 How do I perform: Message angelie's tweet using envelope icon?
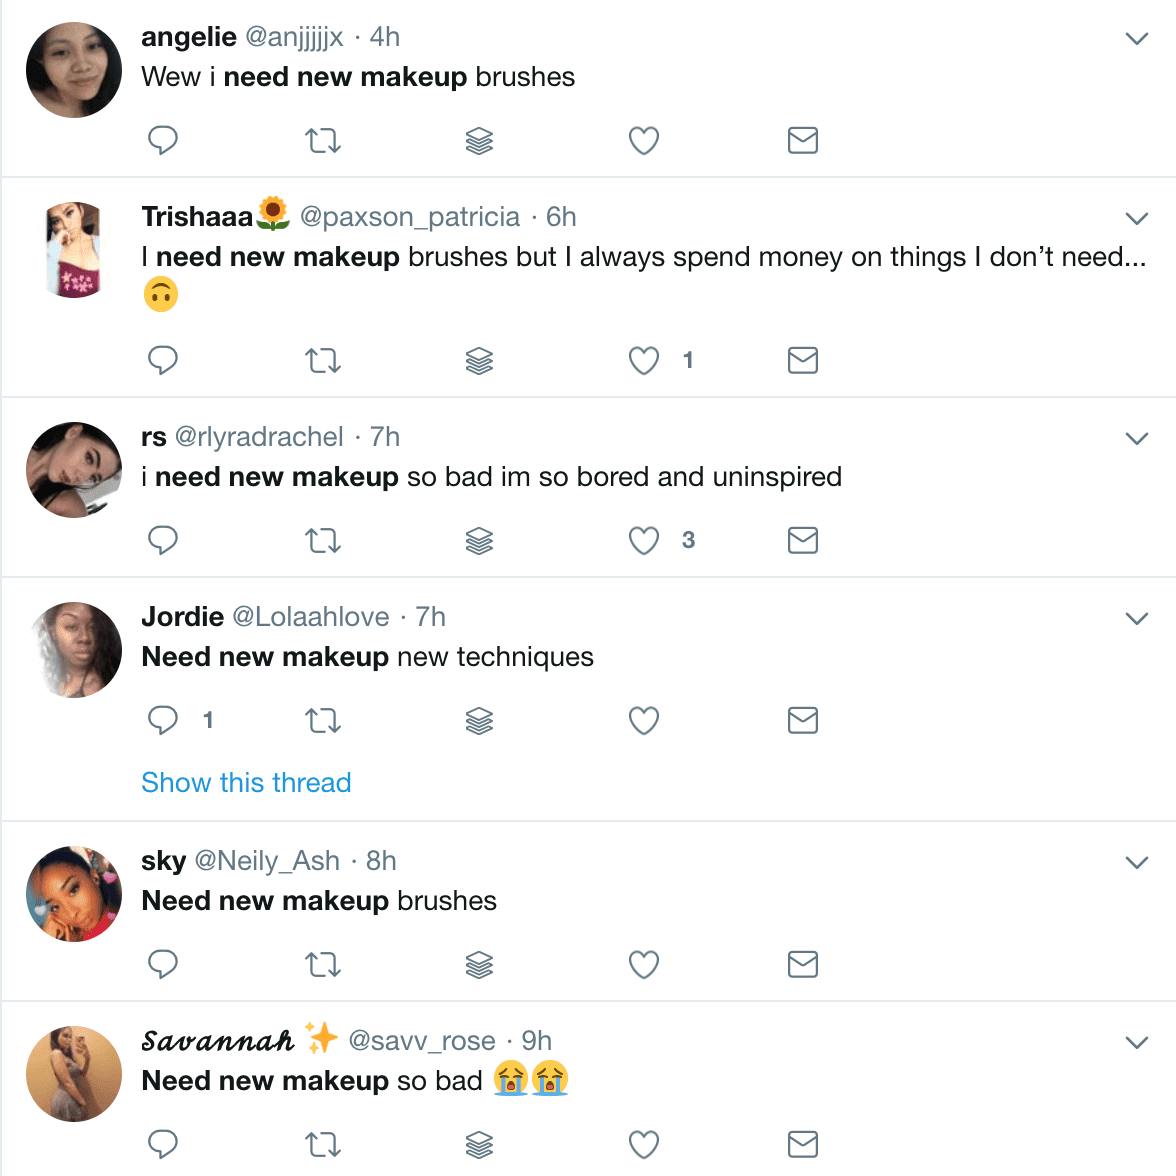802,140
